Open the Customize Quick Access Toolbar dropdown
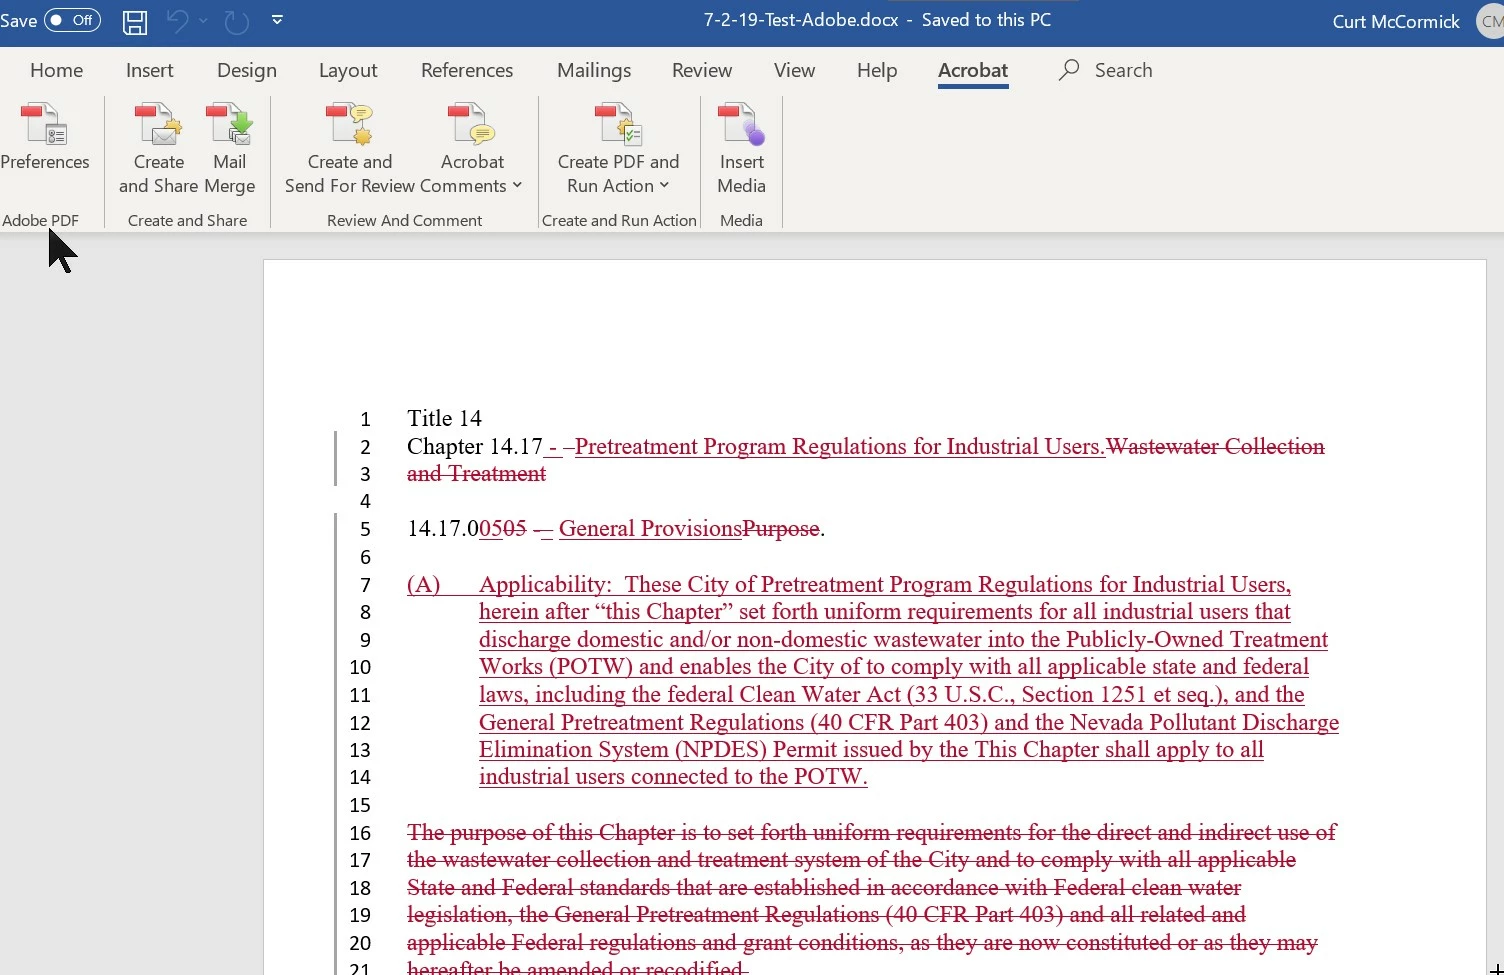The height and width of the screenshot is (975, 1504). [278, 20]
